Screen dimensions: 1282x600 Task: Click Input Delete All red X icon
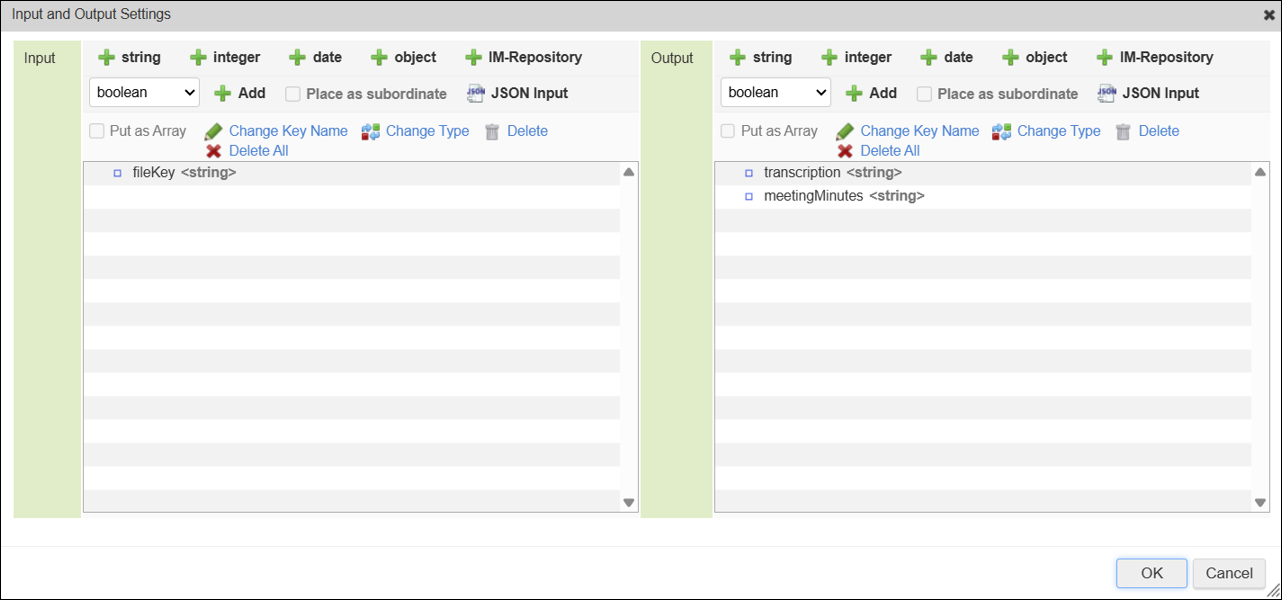[x=213, y=151]
